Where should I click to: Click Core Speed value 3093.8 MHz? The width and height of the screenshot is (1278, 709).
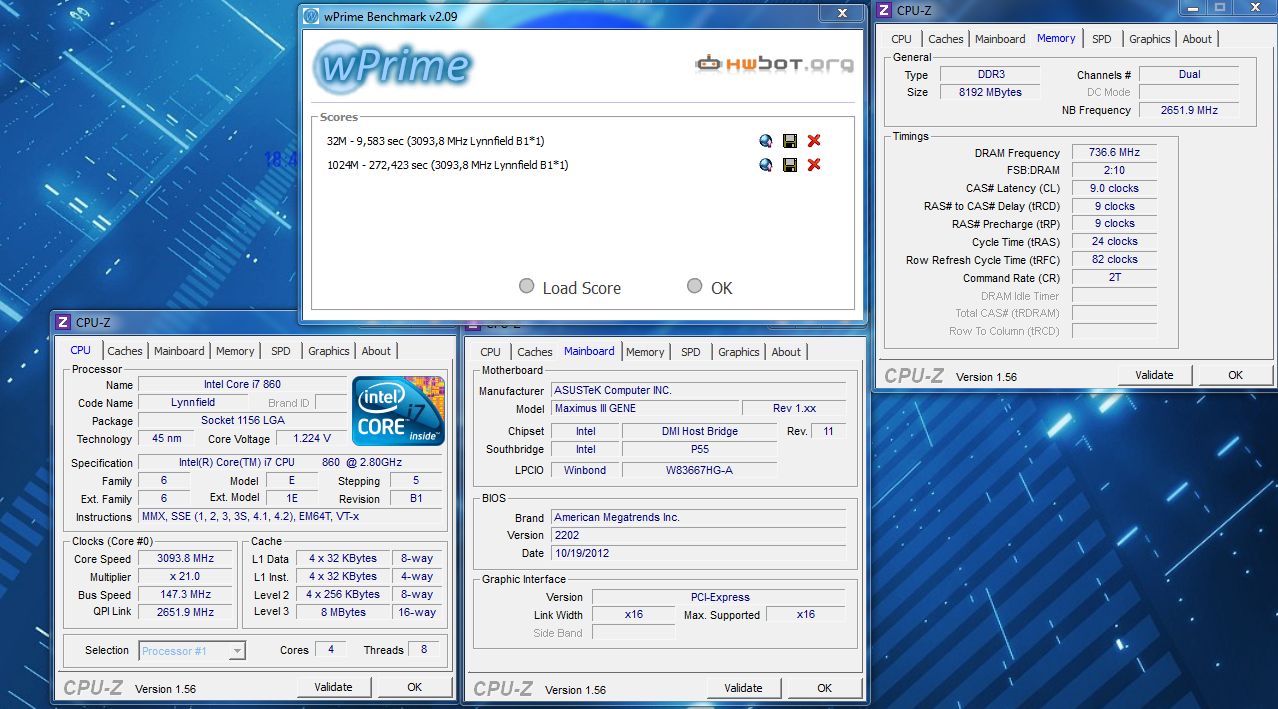(x=185, y=558)
